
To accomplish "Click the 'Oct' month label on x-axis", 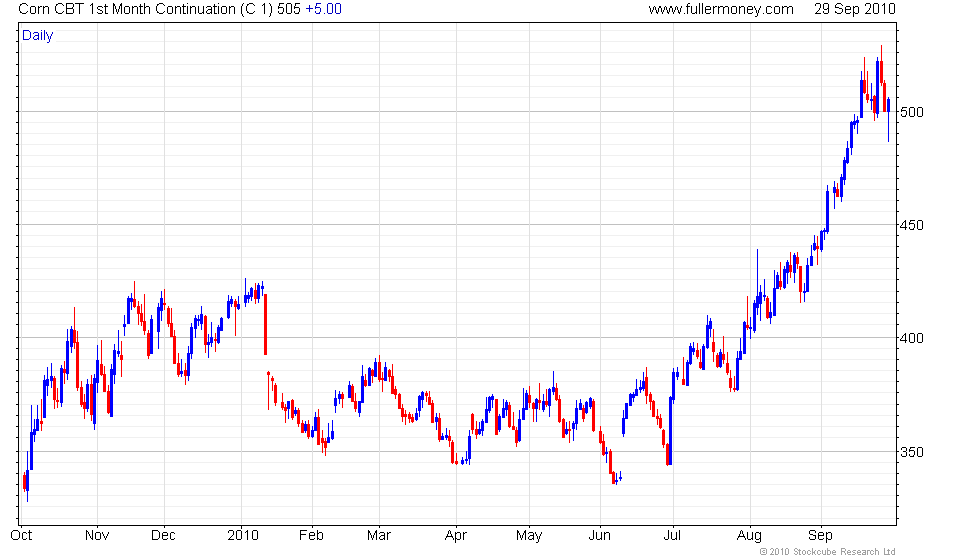I will tap(21, 535).
